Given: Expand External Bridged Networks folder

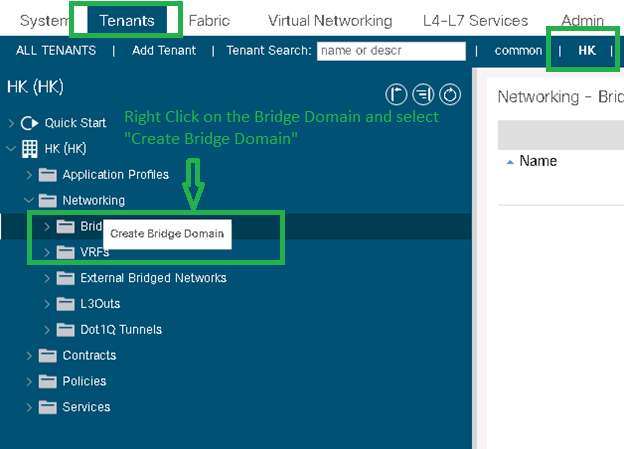Looking at the screenshot, I should pyautogui.click(x=47, y=278).
